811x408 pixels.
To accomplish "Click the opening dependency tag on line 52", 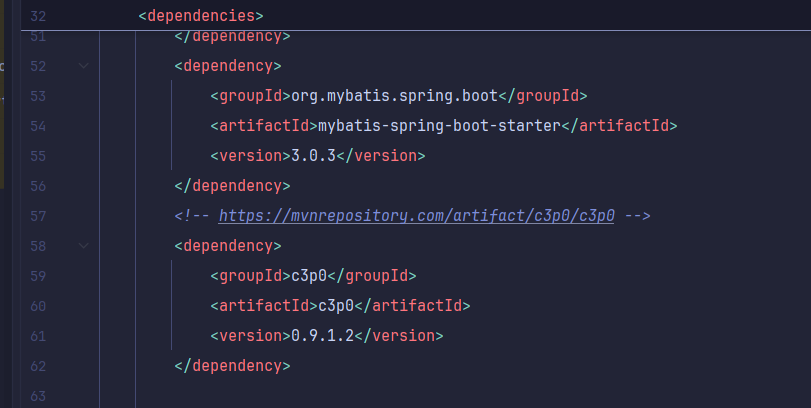I will click(x=228, y=66).
